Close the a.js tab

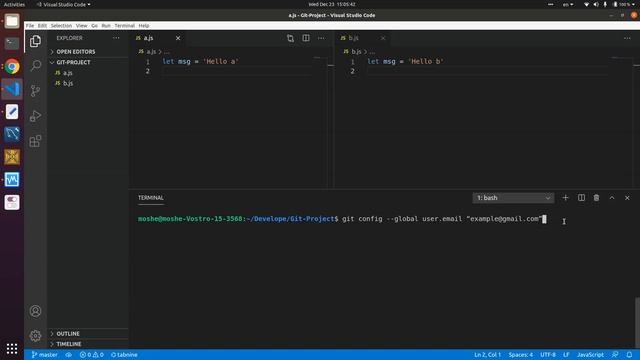(x=178, y=38)
